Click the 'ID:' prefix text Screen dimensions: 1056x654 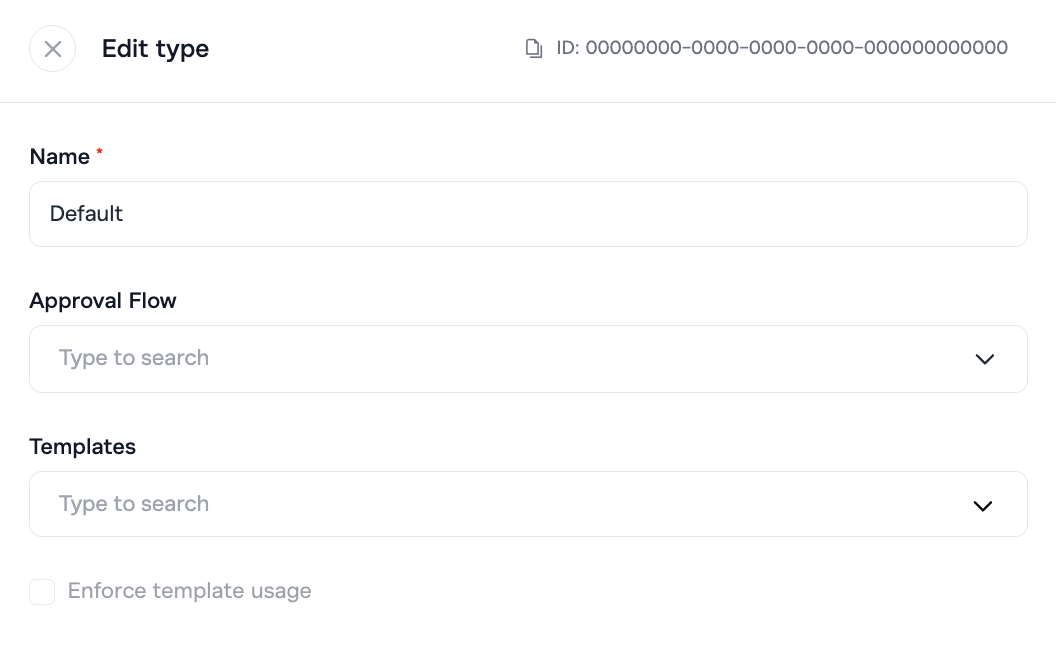(x=568, y=48)
